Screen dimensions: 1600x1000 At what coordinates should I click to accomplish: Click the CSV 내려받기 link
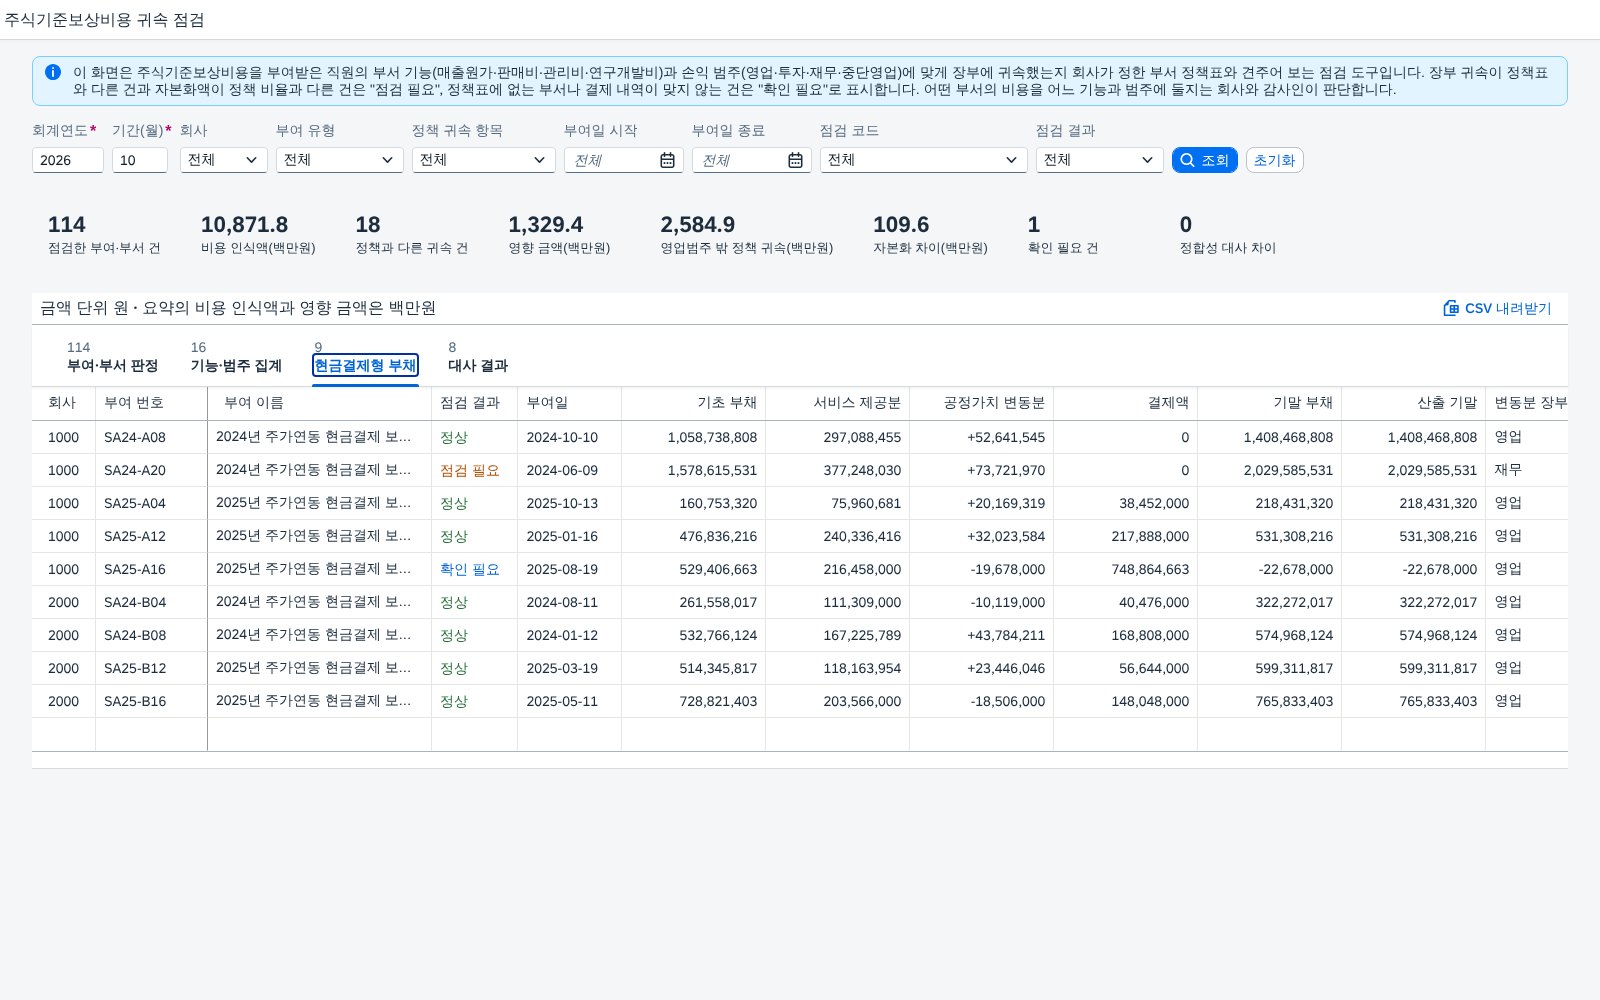pyautogui.click(x=1497, y=308)
